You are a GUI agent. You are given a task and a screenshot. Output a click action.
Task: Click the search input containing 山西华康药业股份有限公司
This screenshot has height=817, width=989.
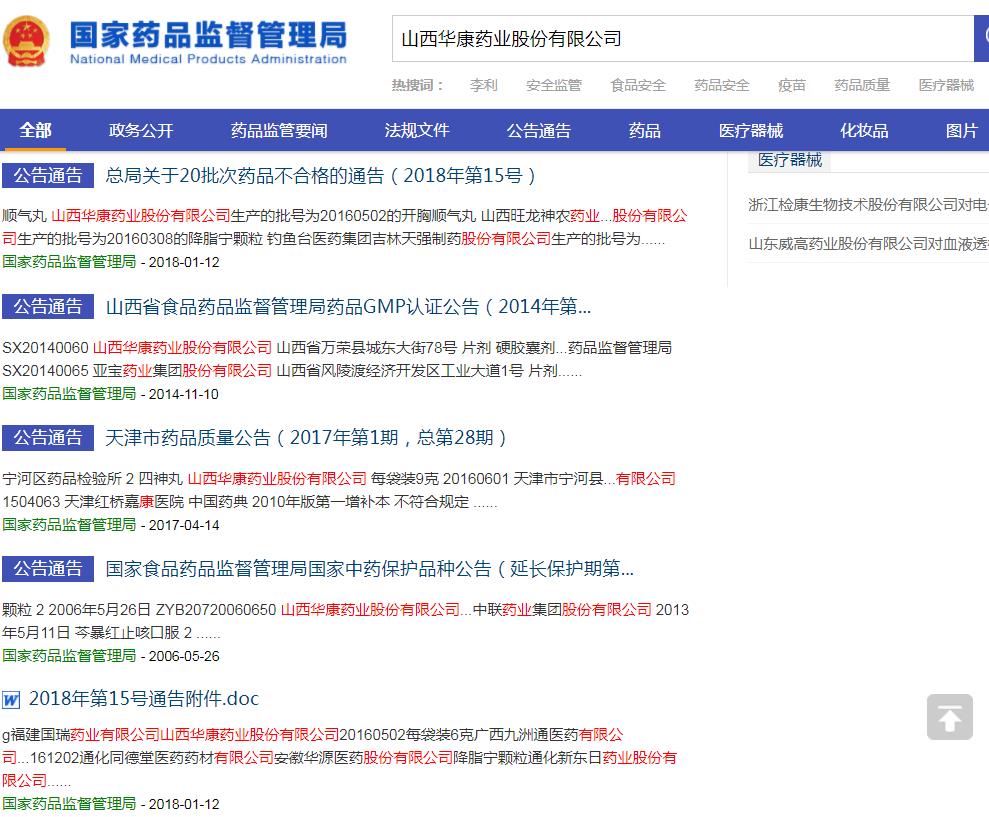click(x=680, y=39)
